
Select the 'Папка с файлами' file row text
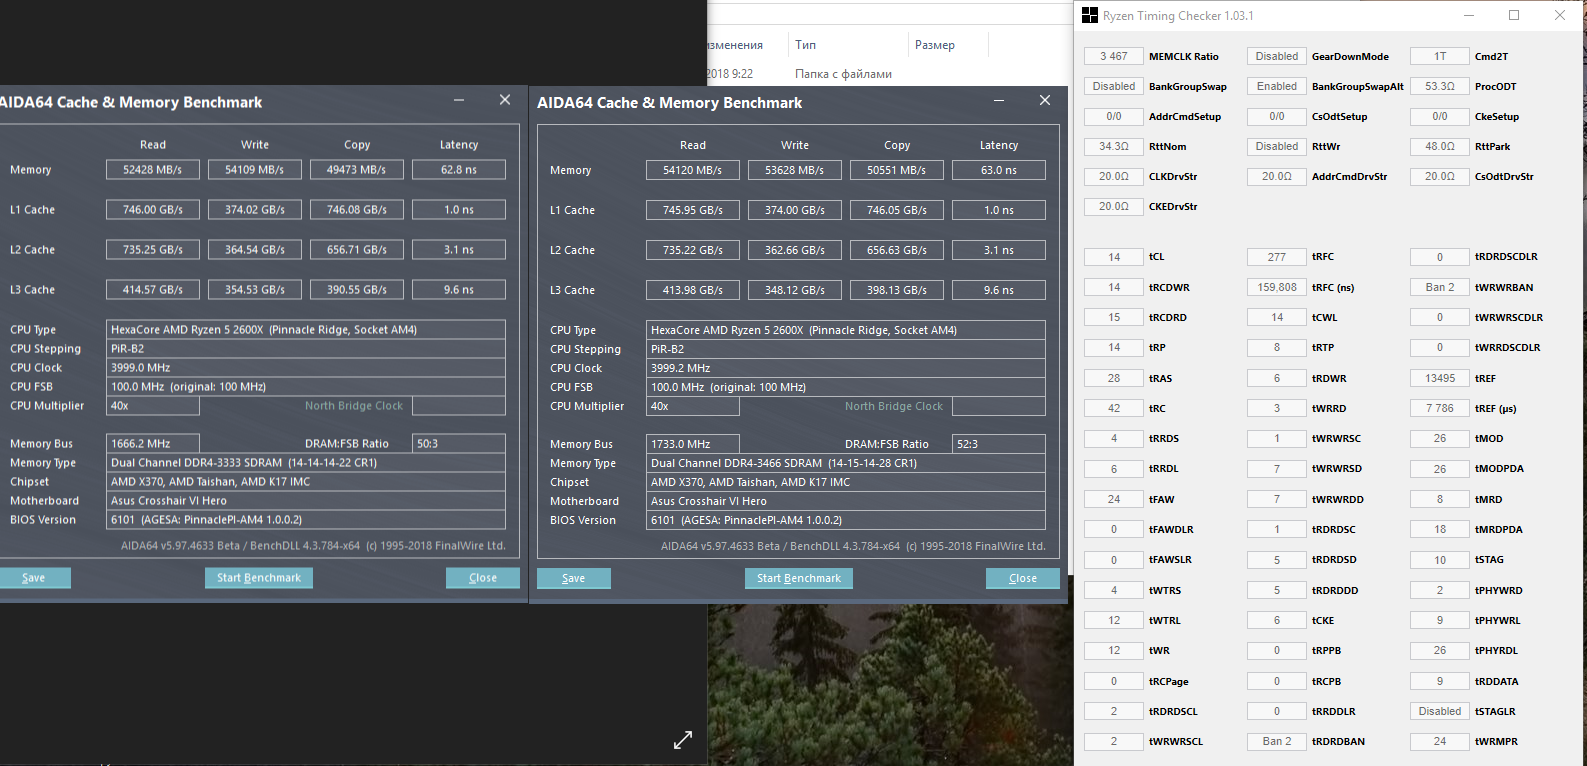pos(843,74)
